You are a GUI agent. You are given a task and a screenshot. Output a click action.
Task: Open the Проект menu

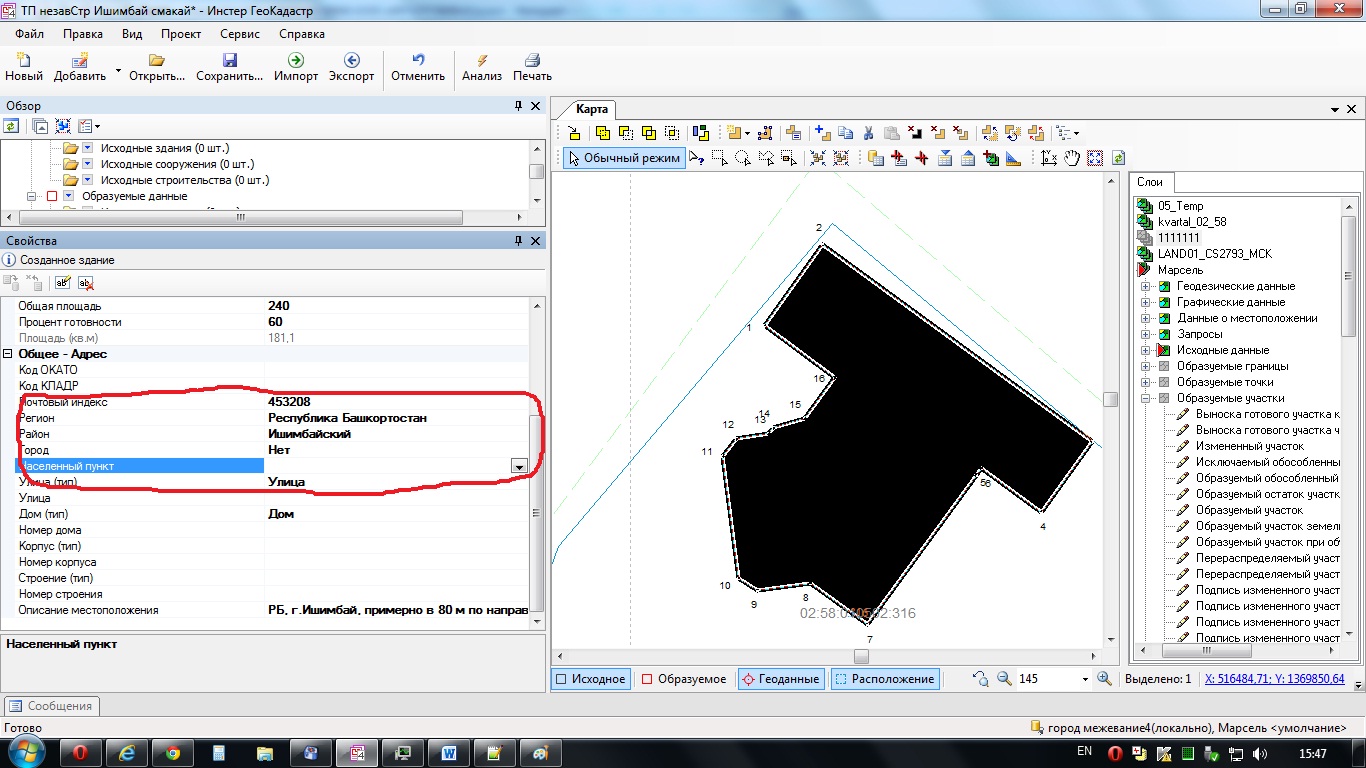pyautogui.click(x=181, y=33)
